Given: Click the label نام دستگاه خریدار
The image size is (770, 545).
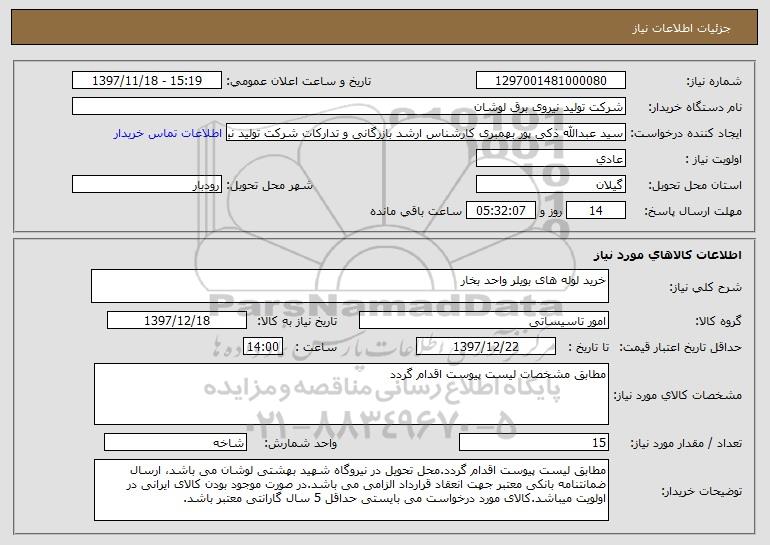Looking at the screenshot, I should pyautogui.click(x=695, y=108).
